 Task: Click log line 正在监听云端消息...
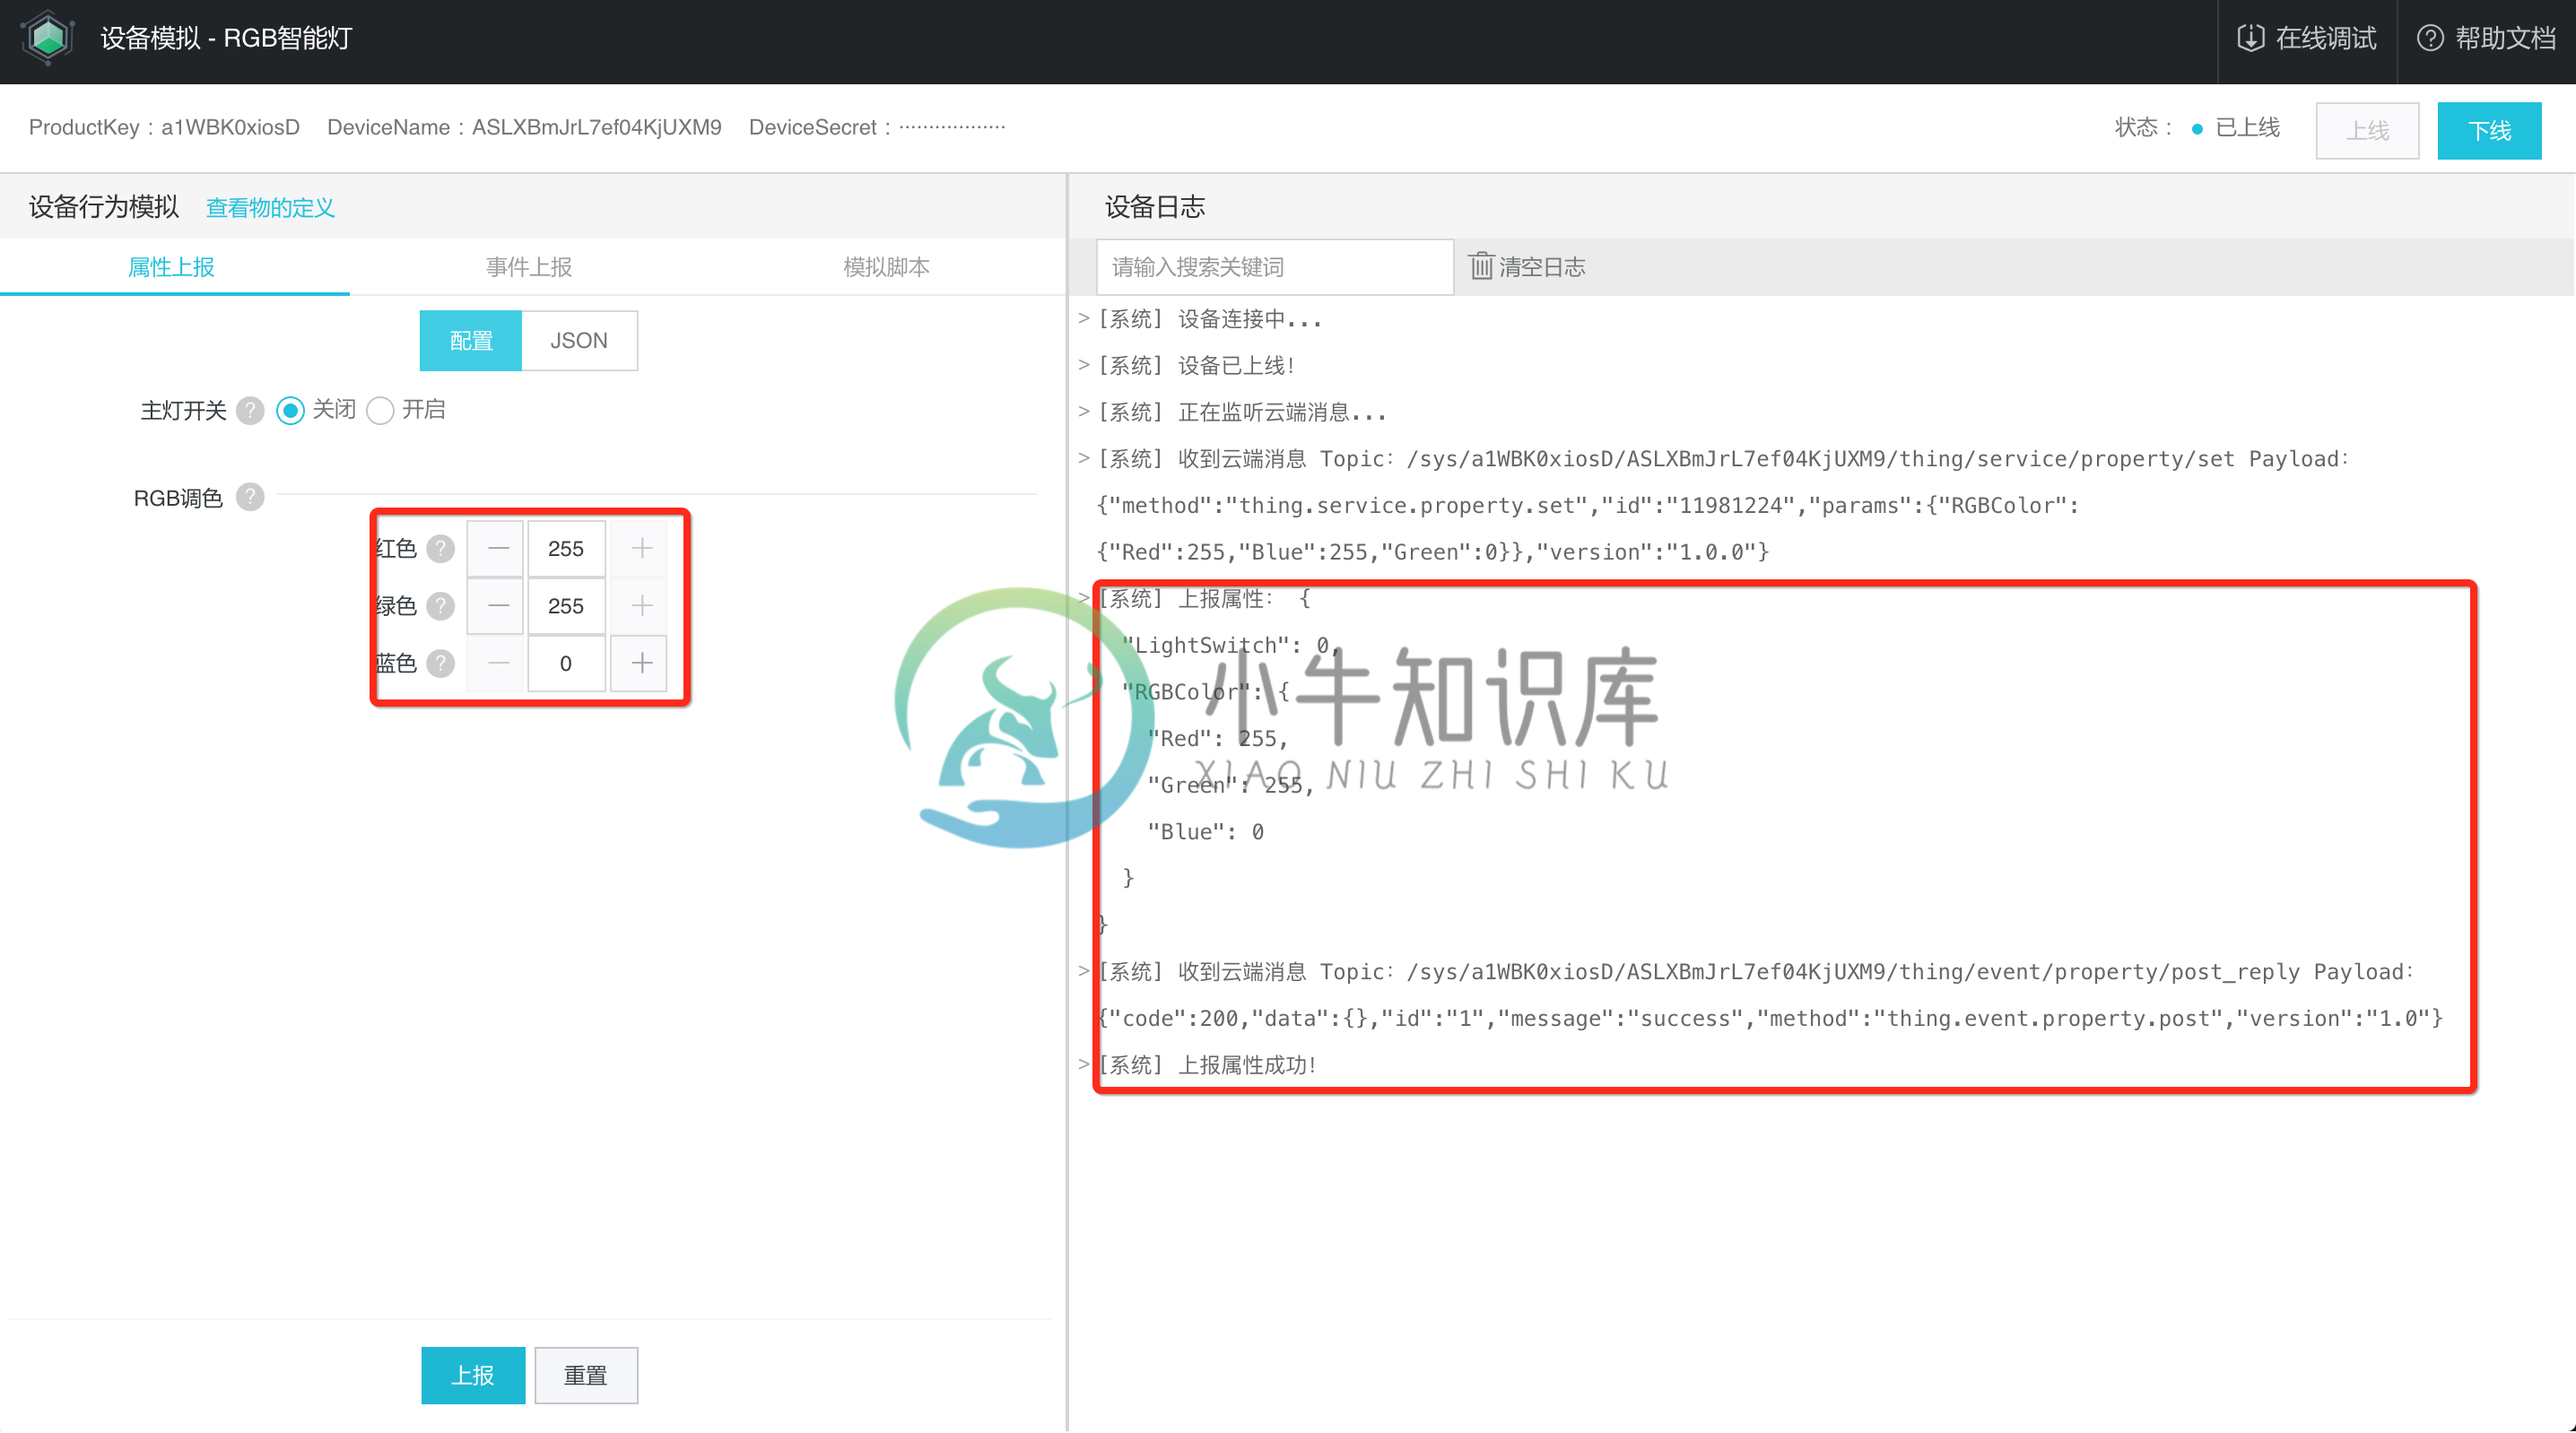1242,412
